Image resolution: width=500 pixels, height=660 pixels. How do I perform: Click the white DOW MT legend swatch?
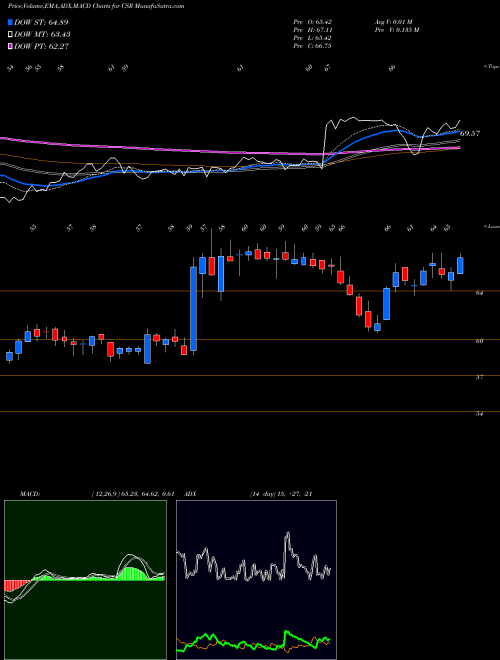(11, 35)
